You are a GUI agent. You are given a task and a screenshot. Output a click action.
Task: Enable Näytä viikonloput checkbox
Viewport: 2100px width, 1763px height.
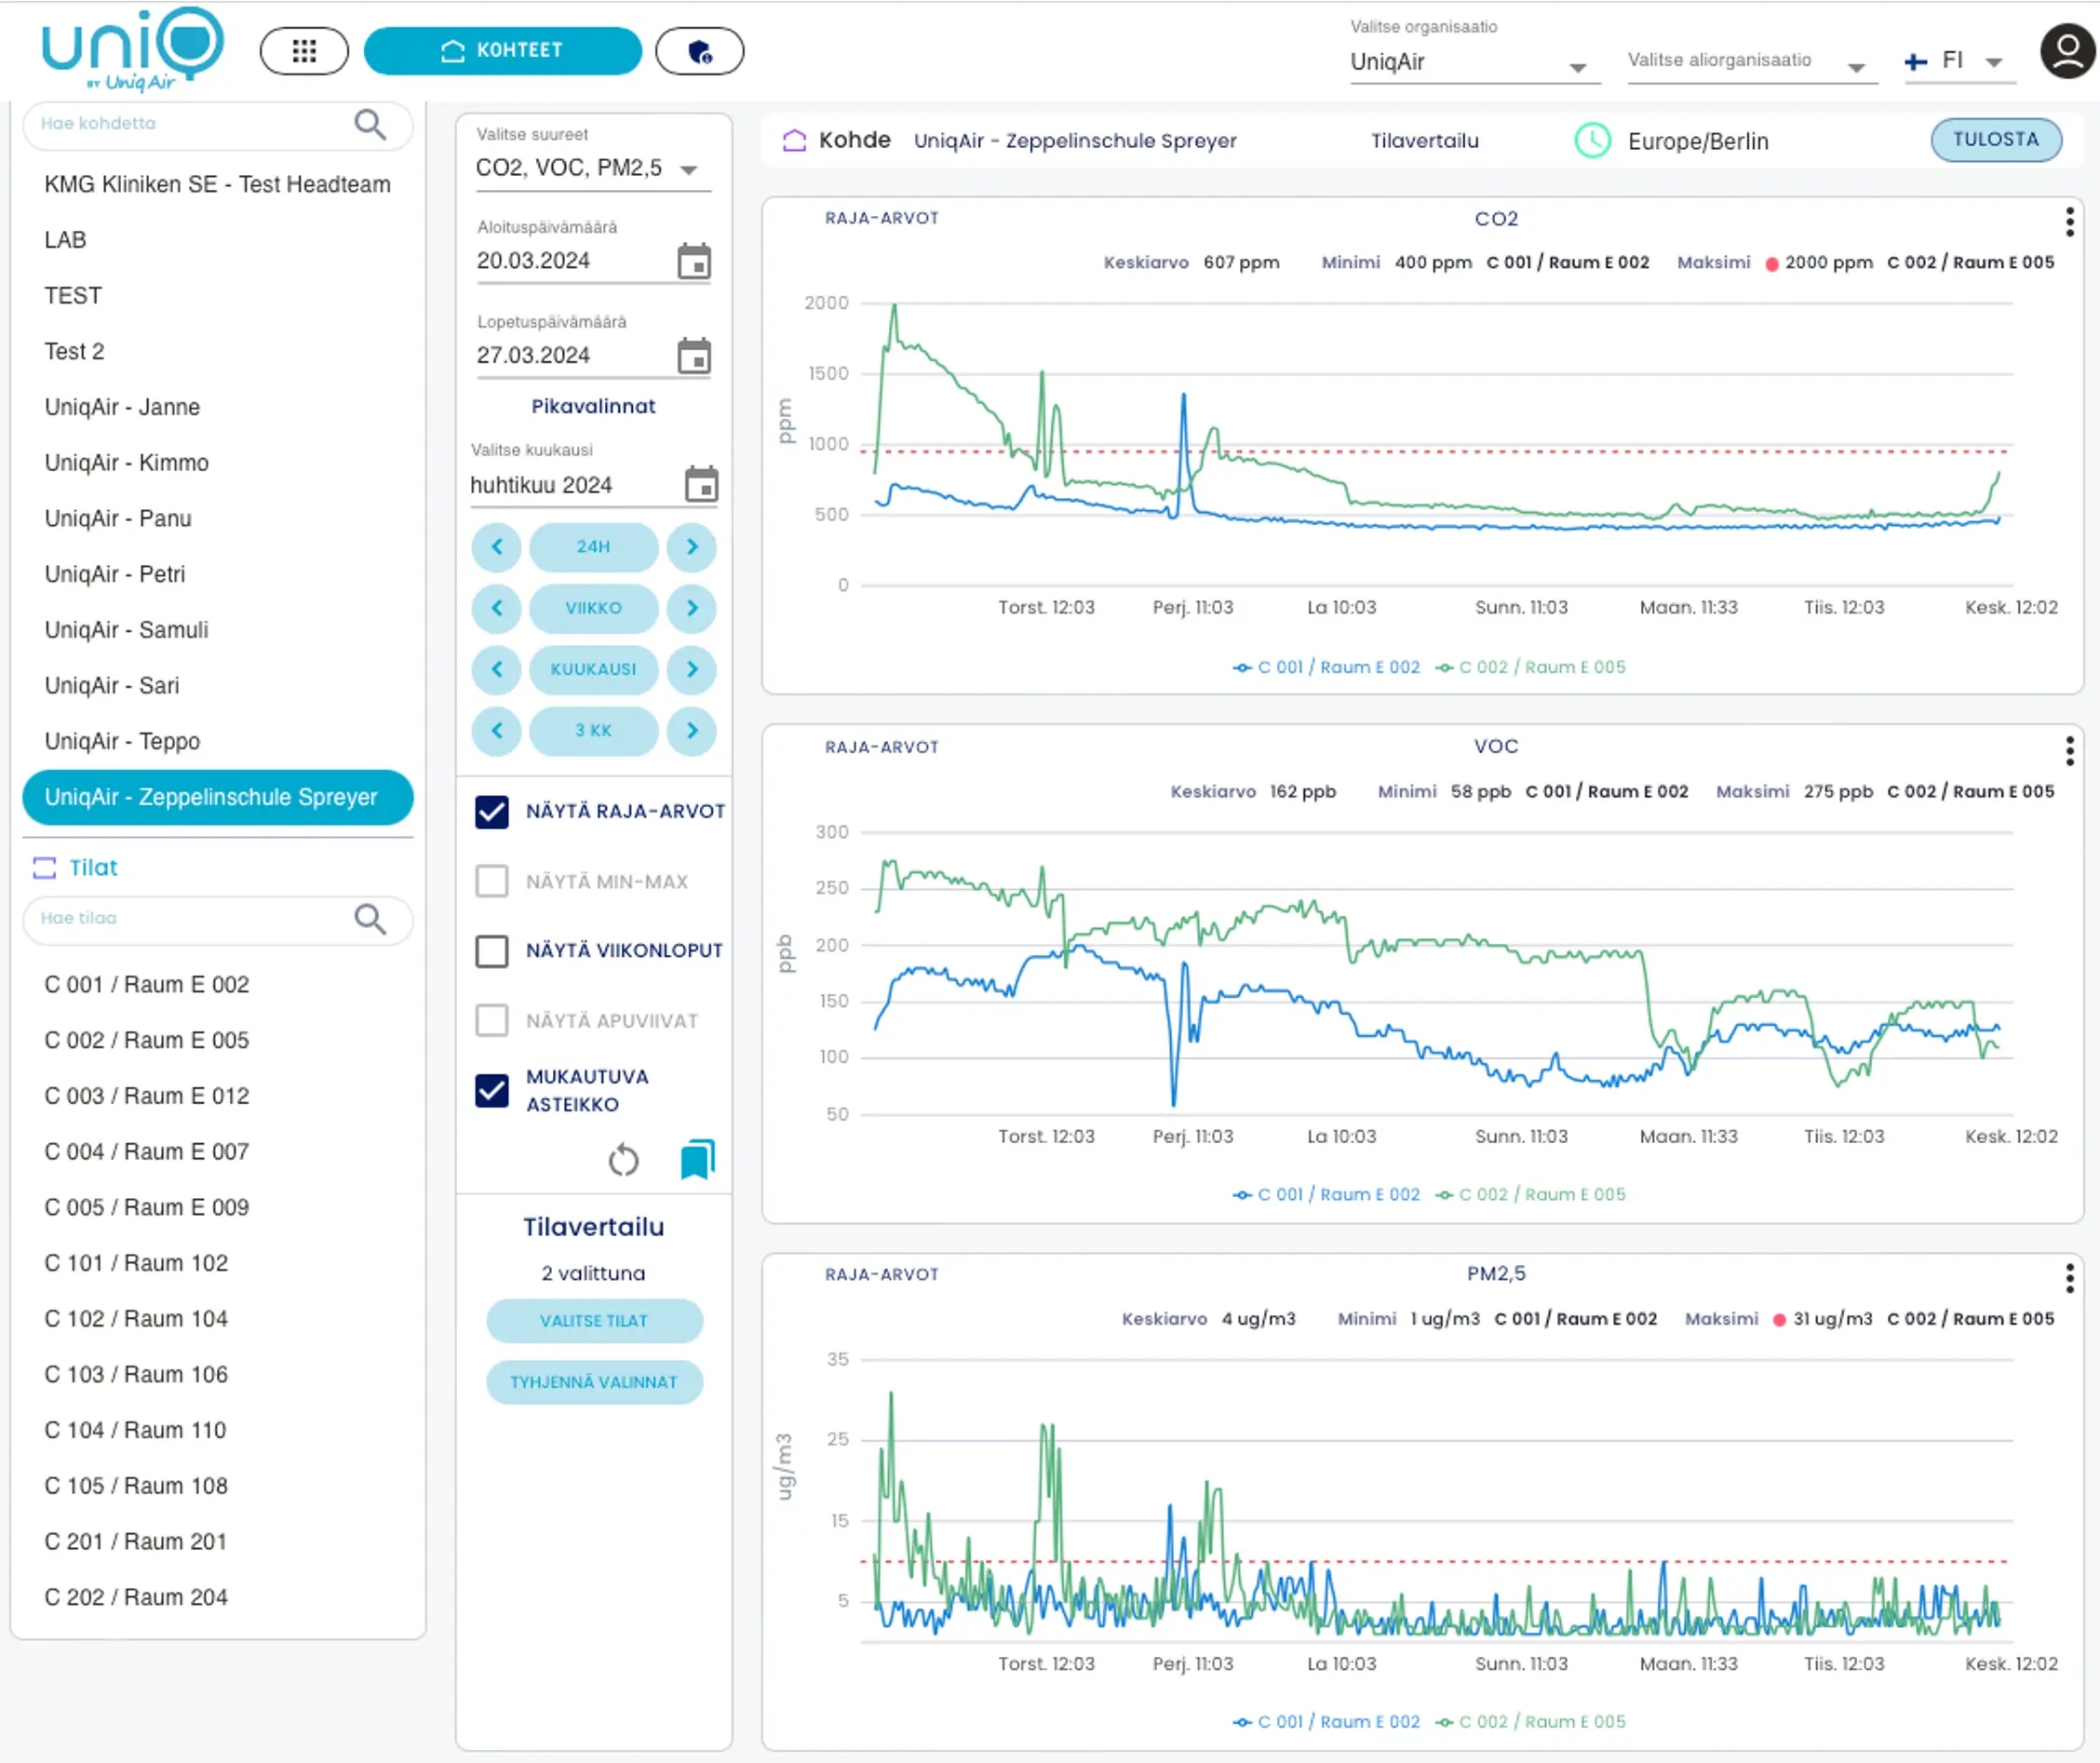[492, 951]
